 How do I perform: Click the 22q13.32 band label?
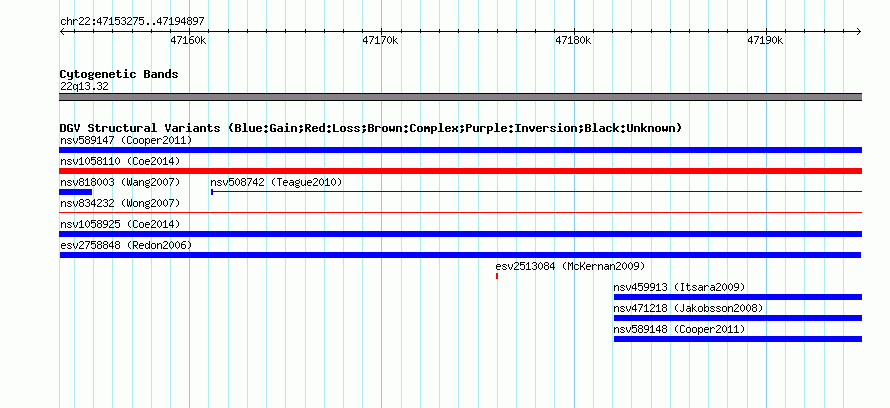(x=84, y=87)
